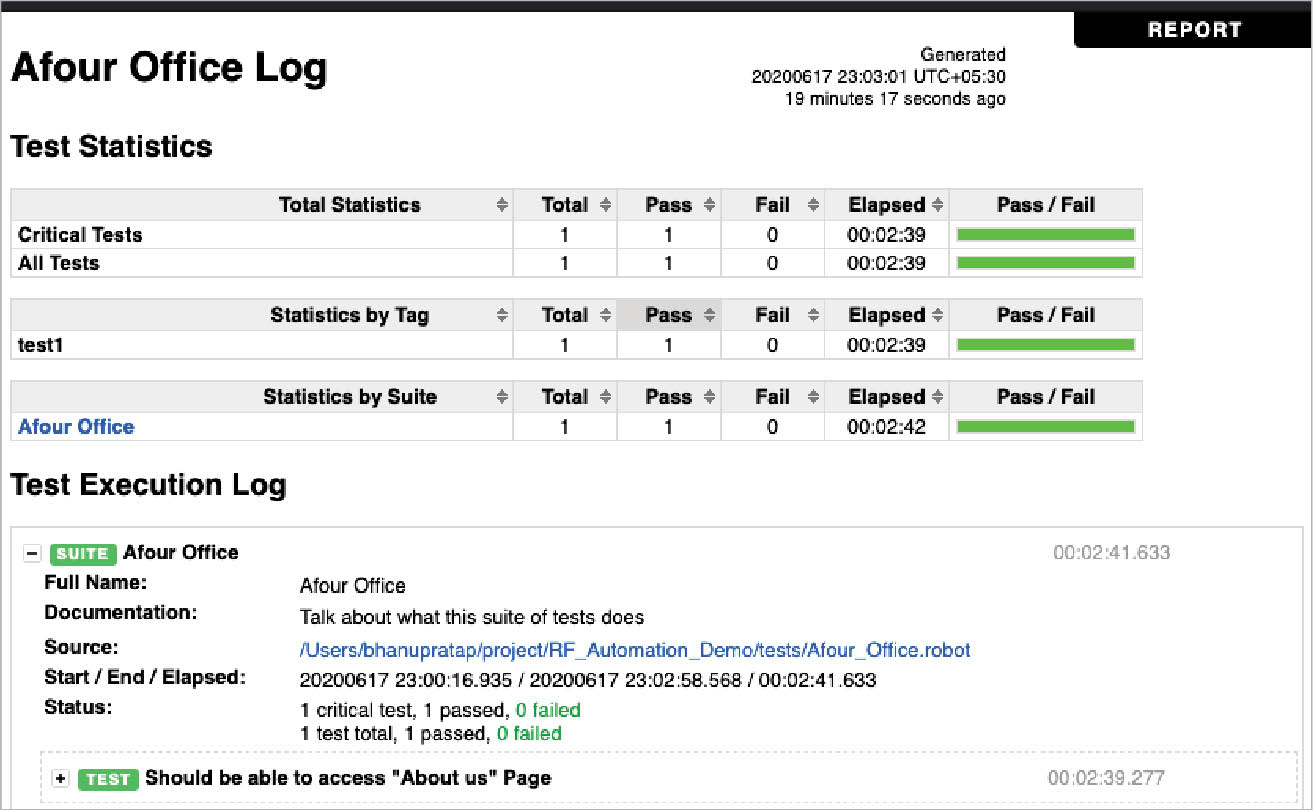Open the REPORT page
This screenshot has height=810, width=1313.
[1193, 29]
